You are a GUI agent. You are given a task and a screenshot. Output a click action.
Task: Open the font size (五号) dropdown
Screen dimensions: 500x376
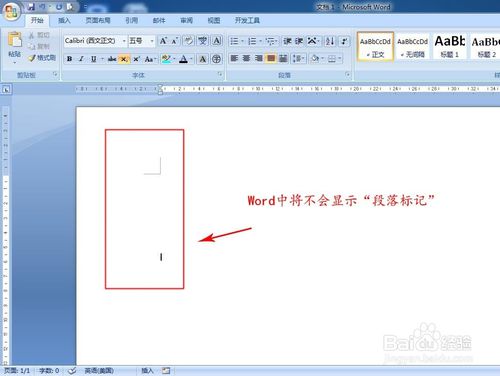pos(152,41)
